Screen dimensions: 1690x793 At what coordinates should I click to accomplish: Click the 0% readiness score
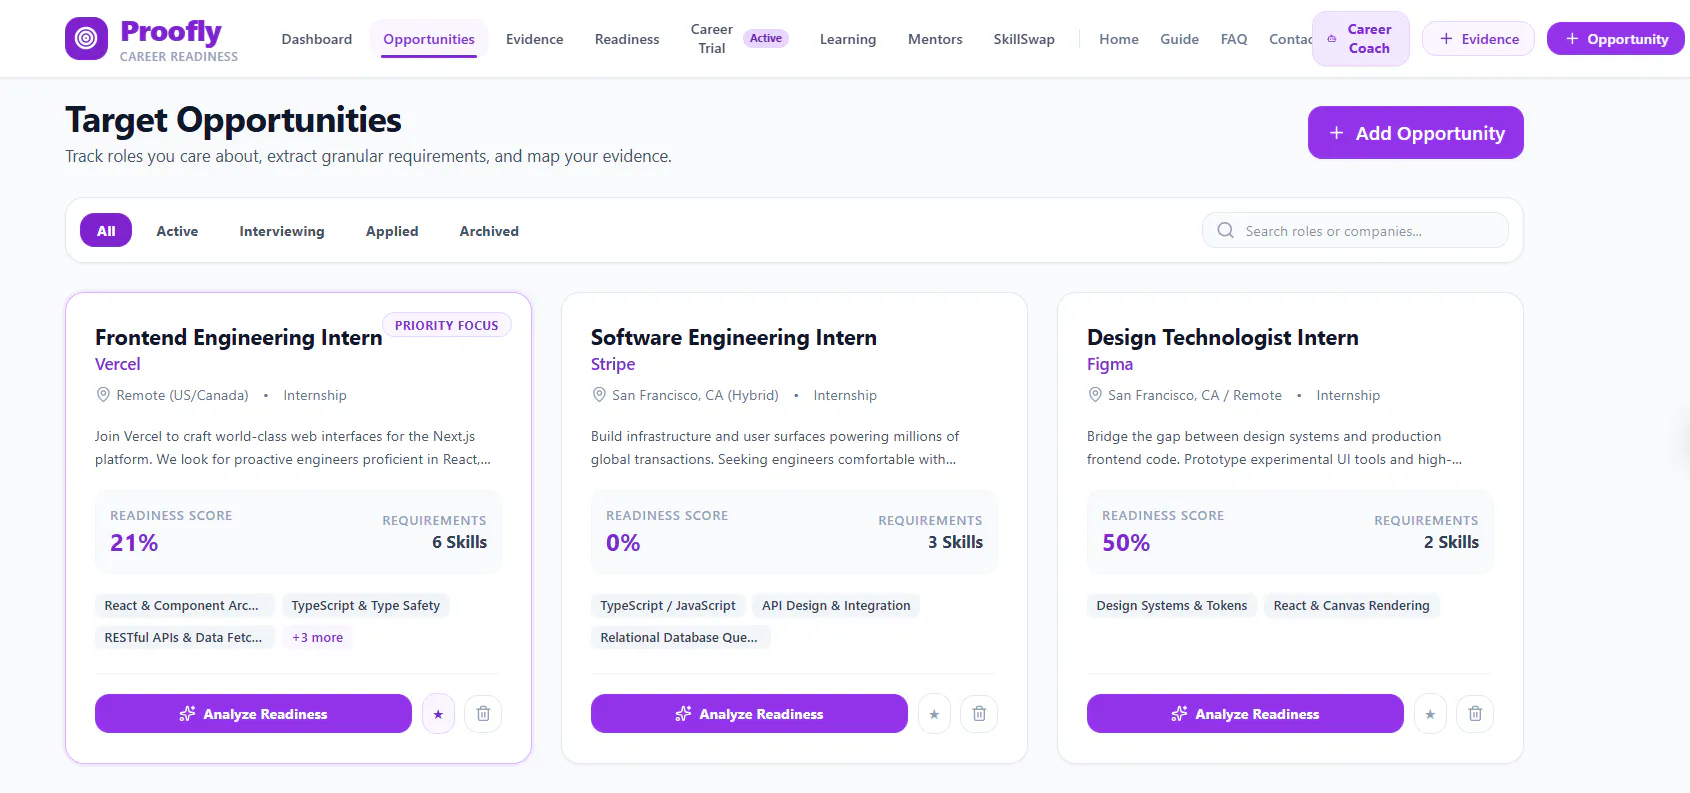tap(623, 543)
